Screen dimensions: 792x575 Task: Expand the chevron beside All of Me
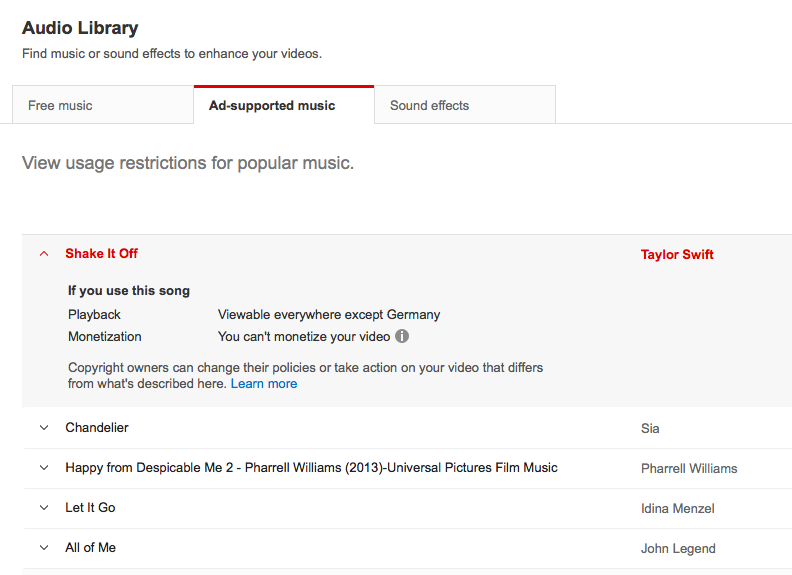coord(43,548)
